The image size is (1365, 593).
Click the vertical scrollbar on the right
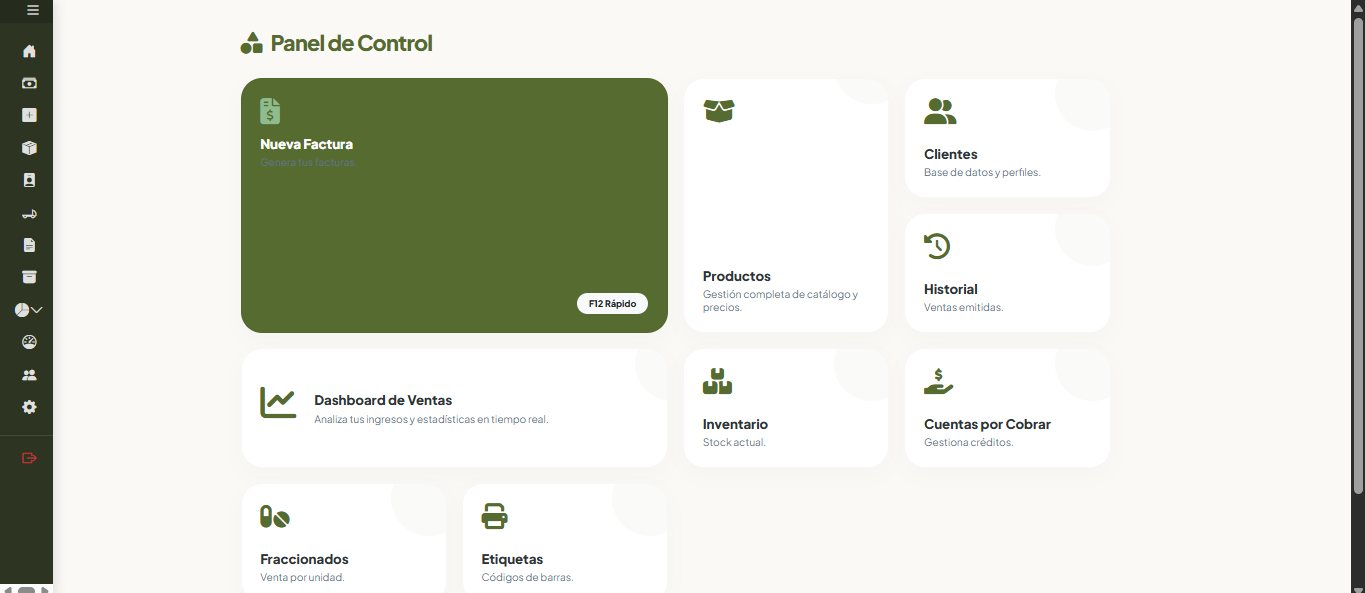(1358, 250)
